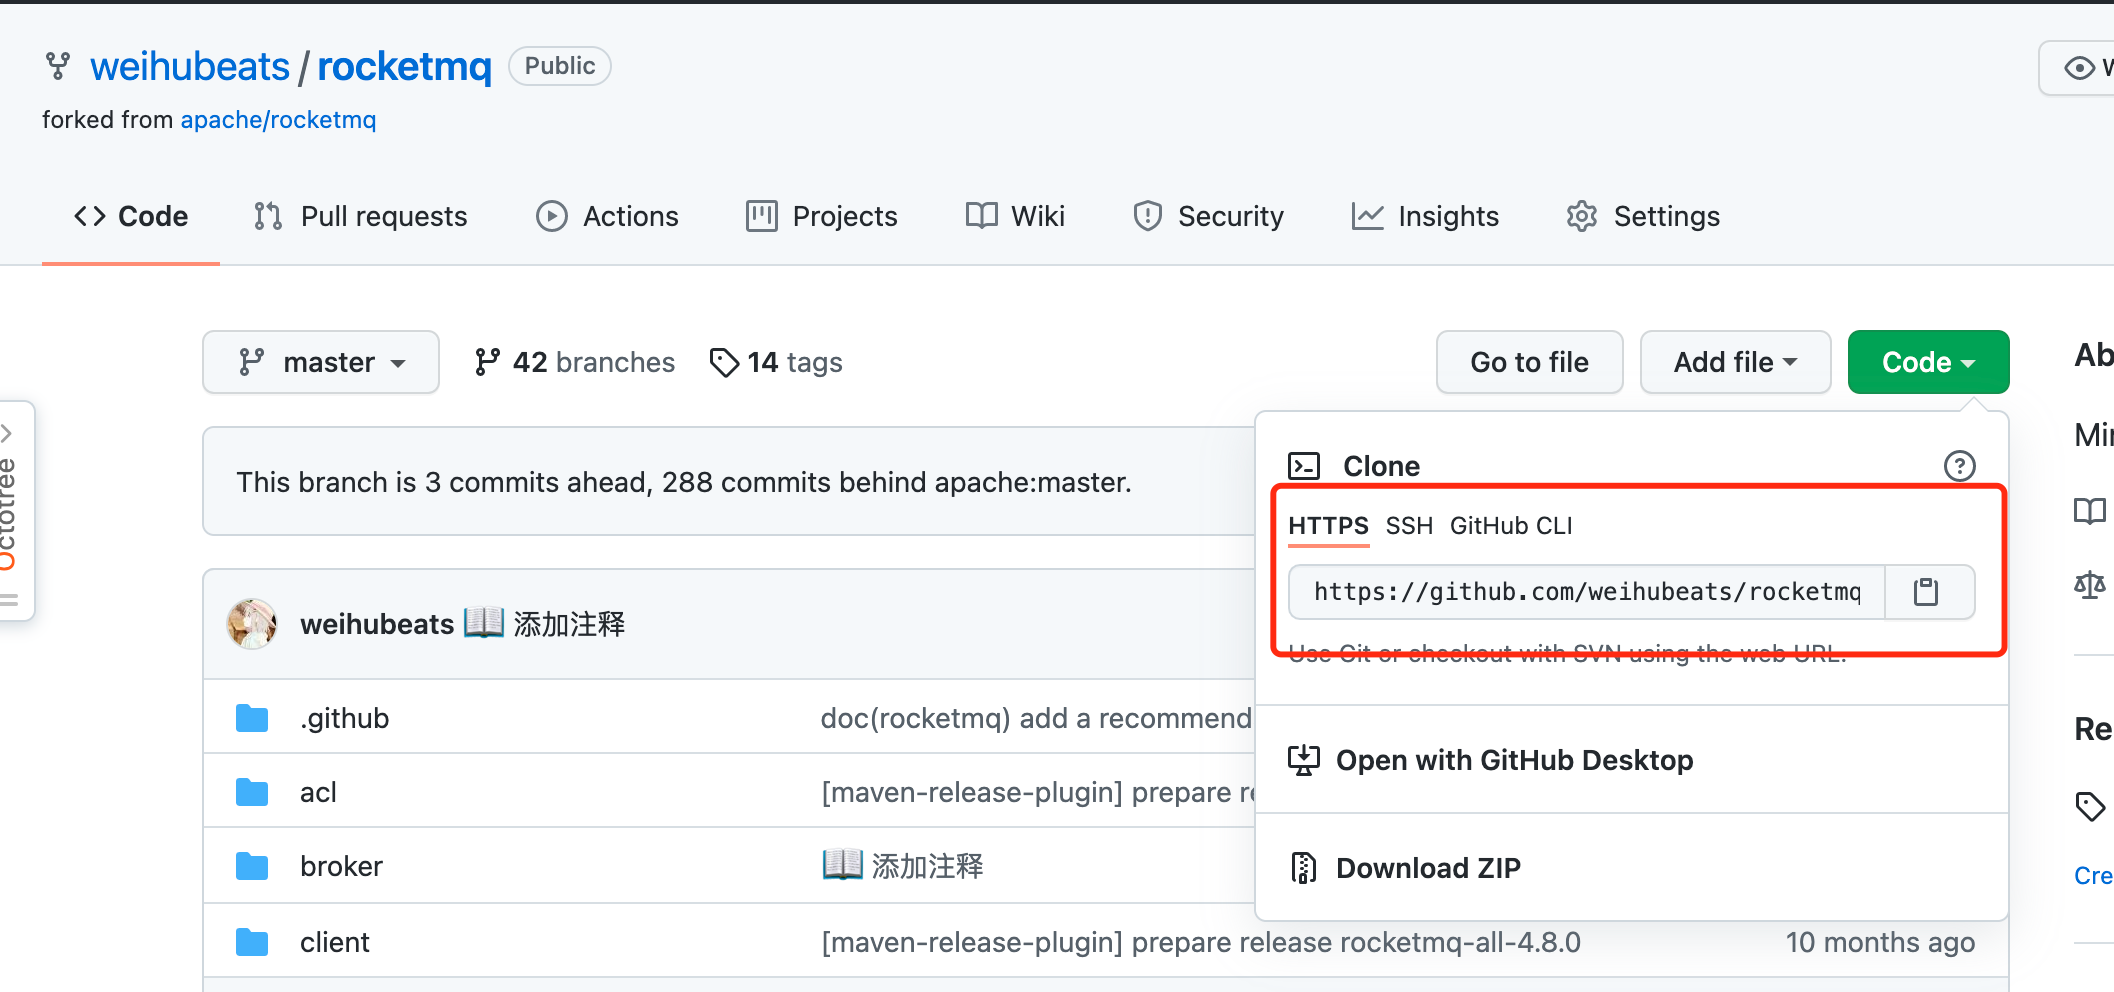The height and width of the screenshot is (992, 2114).
Task: Open the broker folder
Action: point(341,866)
